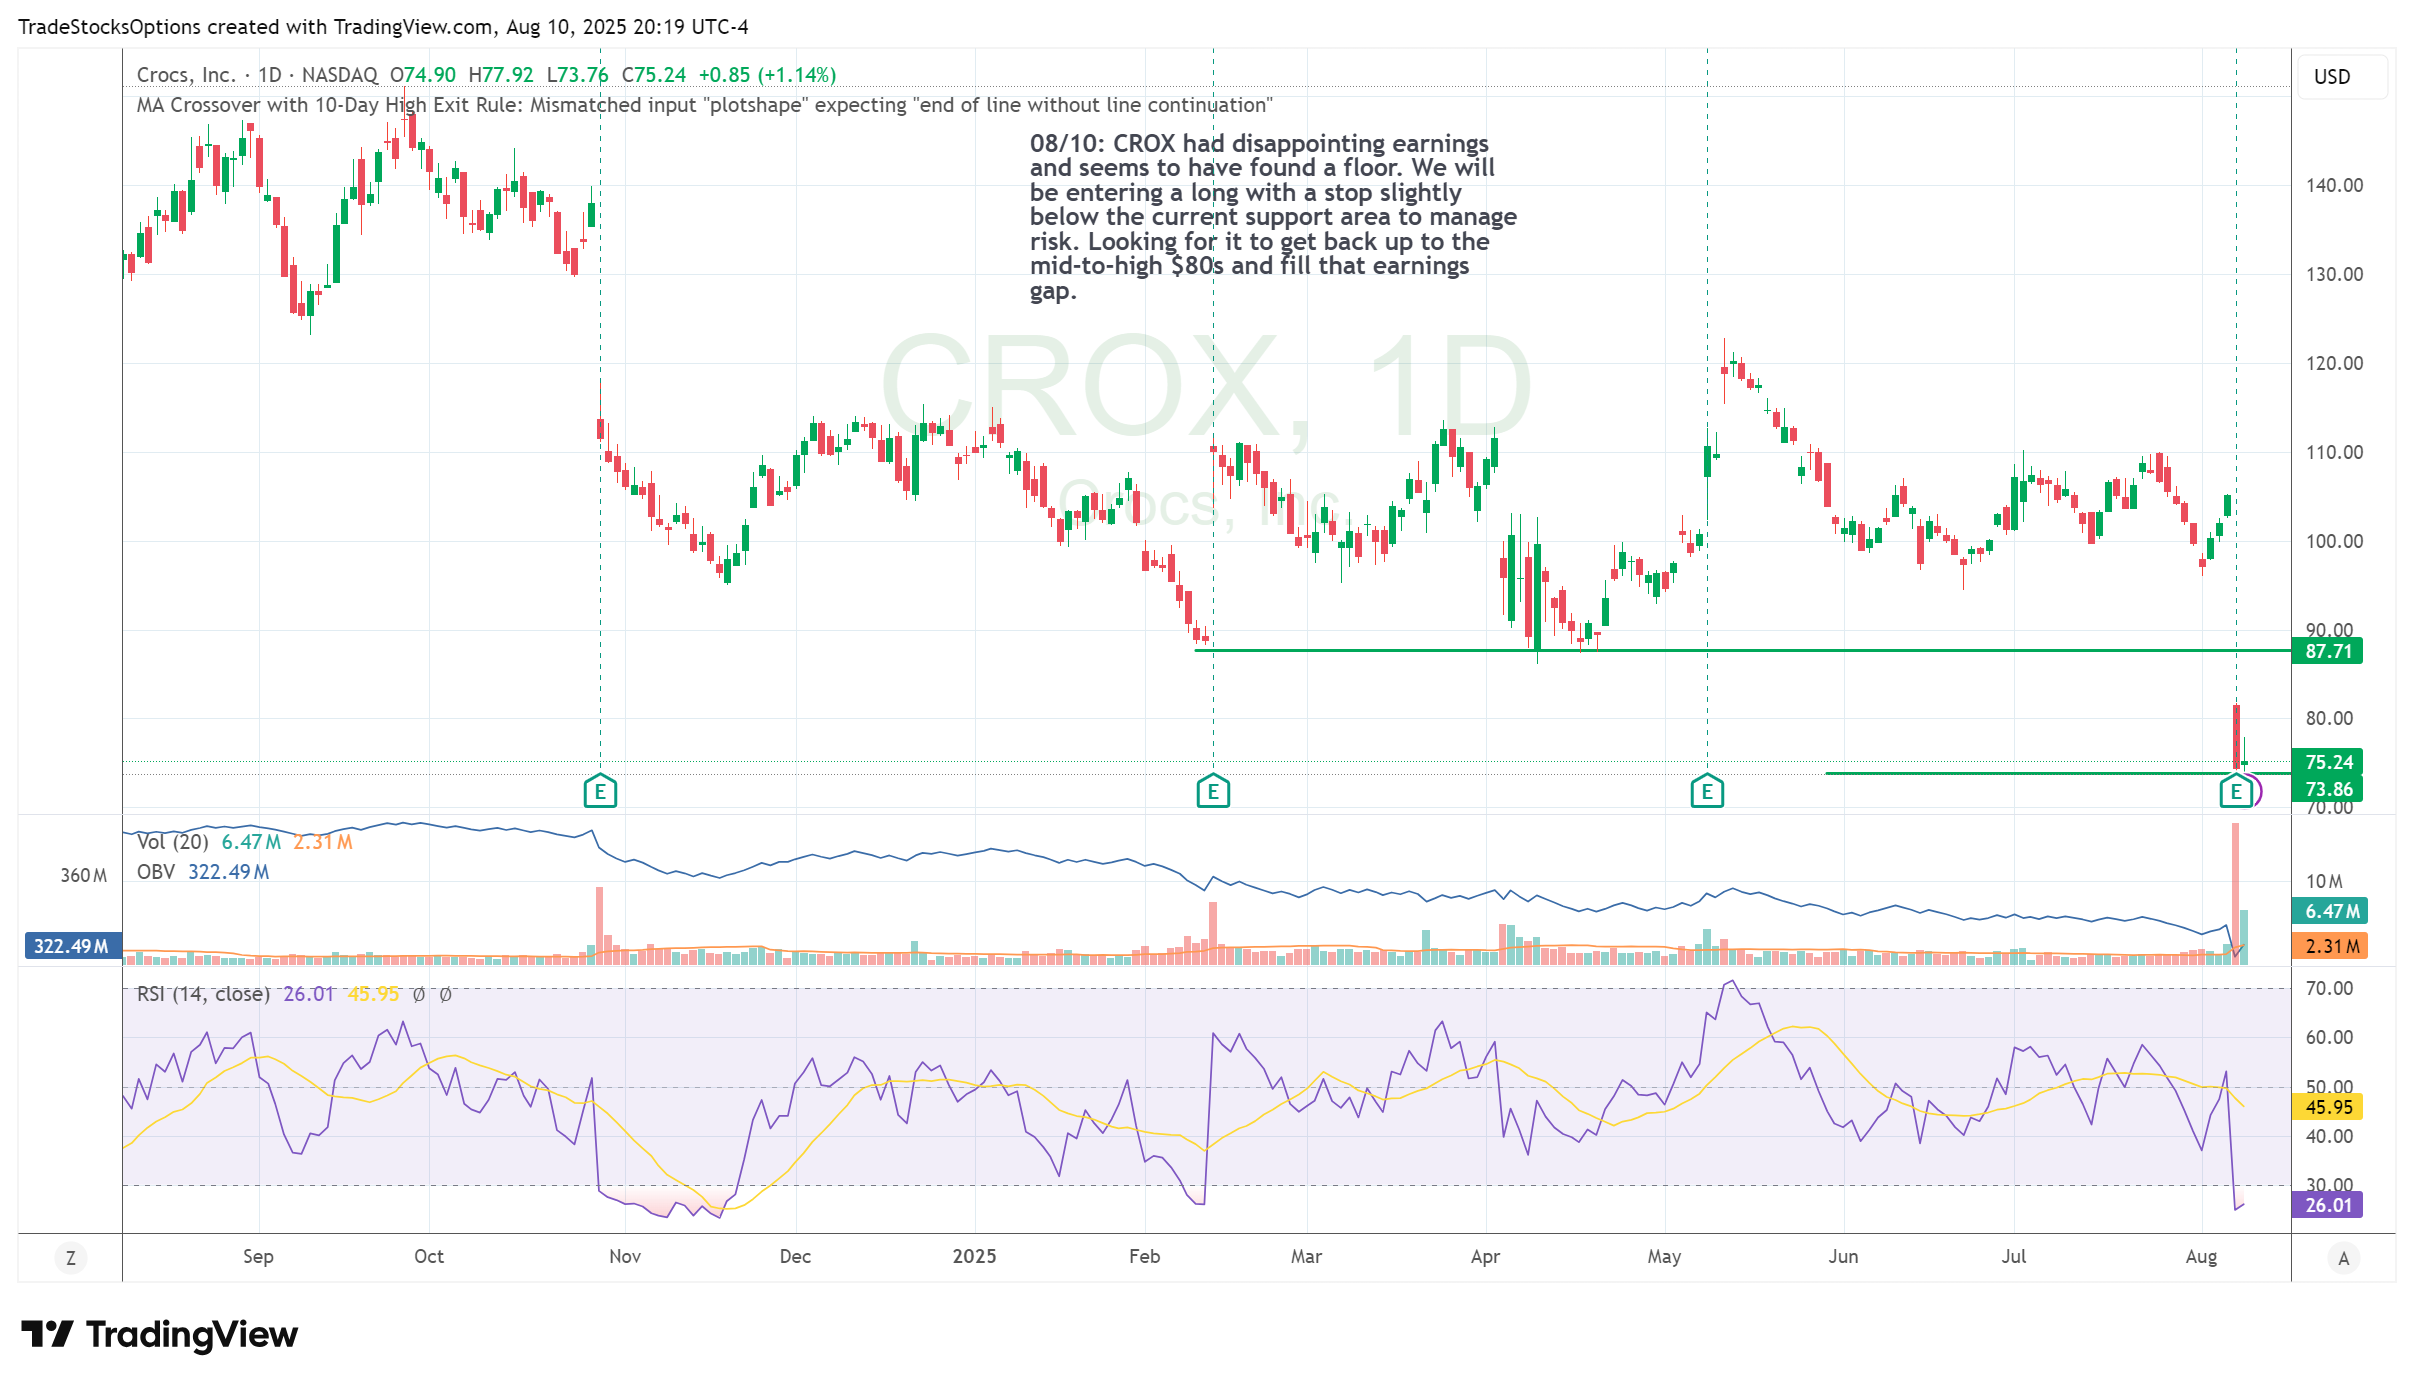Click the Z timezone button

click(x=71, y=1258)
